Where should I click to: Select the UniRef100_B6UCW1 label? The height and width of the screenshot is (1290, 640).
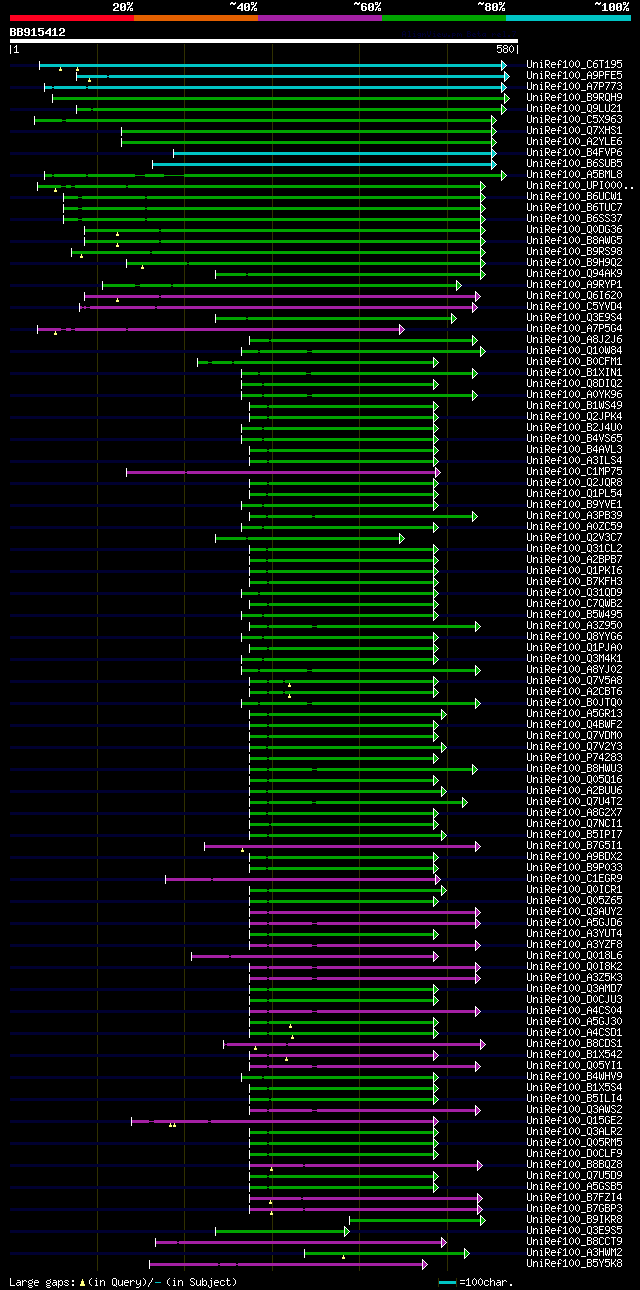[x=574, y=196]
